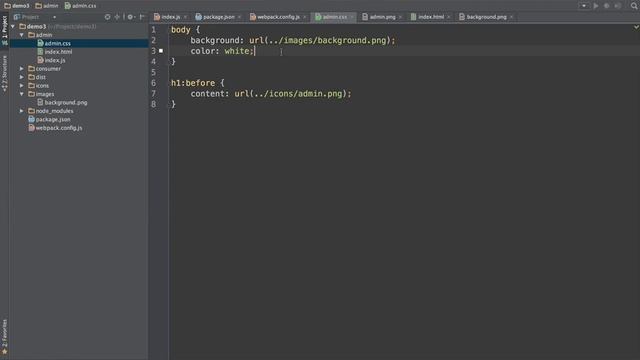
Task: Click the Project tool window side tab
Action: coord(4,30)
